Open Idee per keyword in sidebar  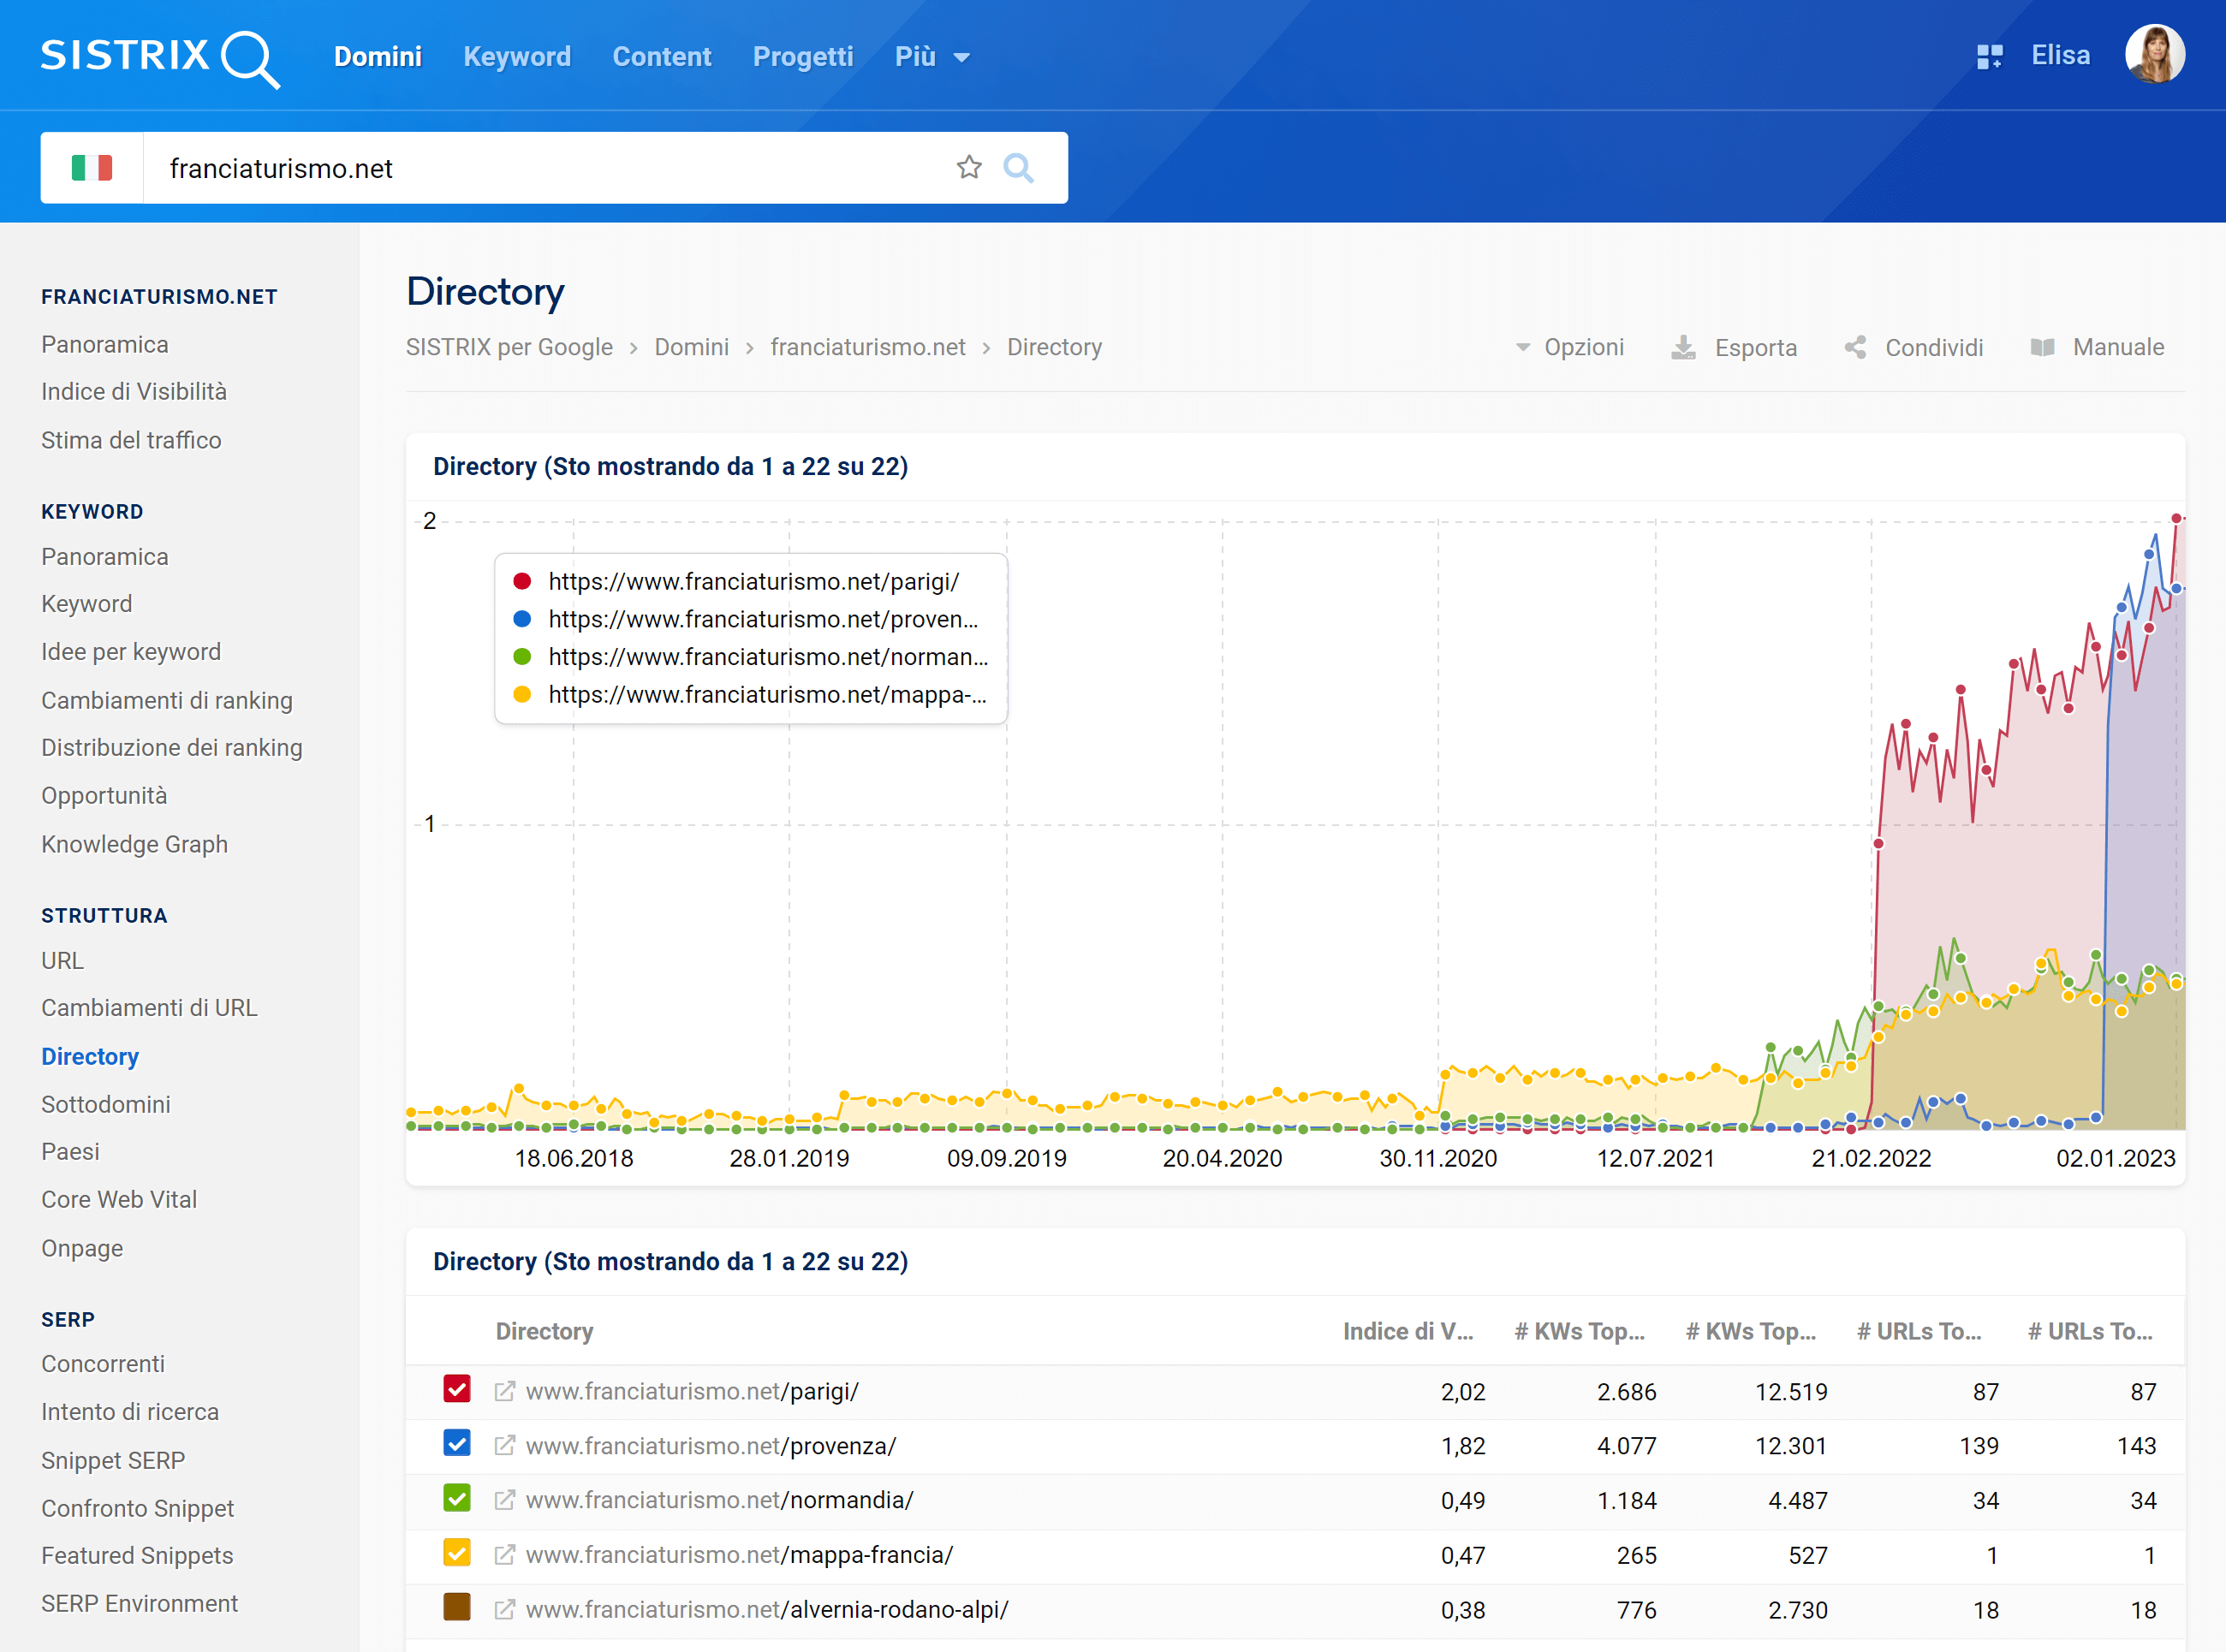tap(131, 652)
